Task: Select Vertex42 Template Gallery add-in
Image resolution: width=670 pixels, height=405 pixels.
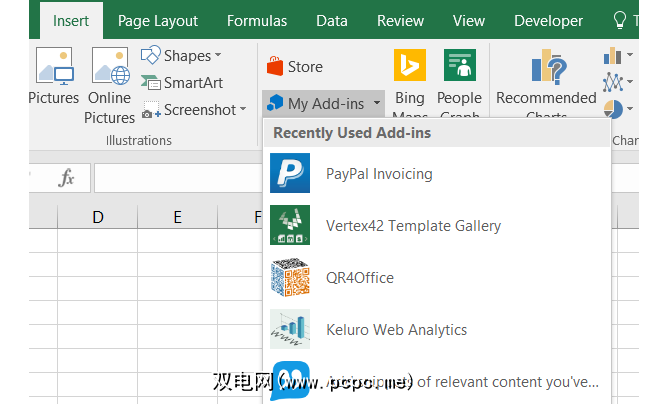Action: (413, 226)
